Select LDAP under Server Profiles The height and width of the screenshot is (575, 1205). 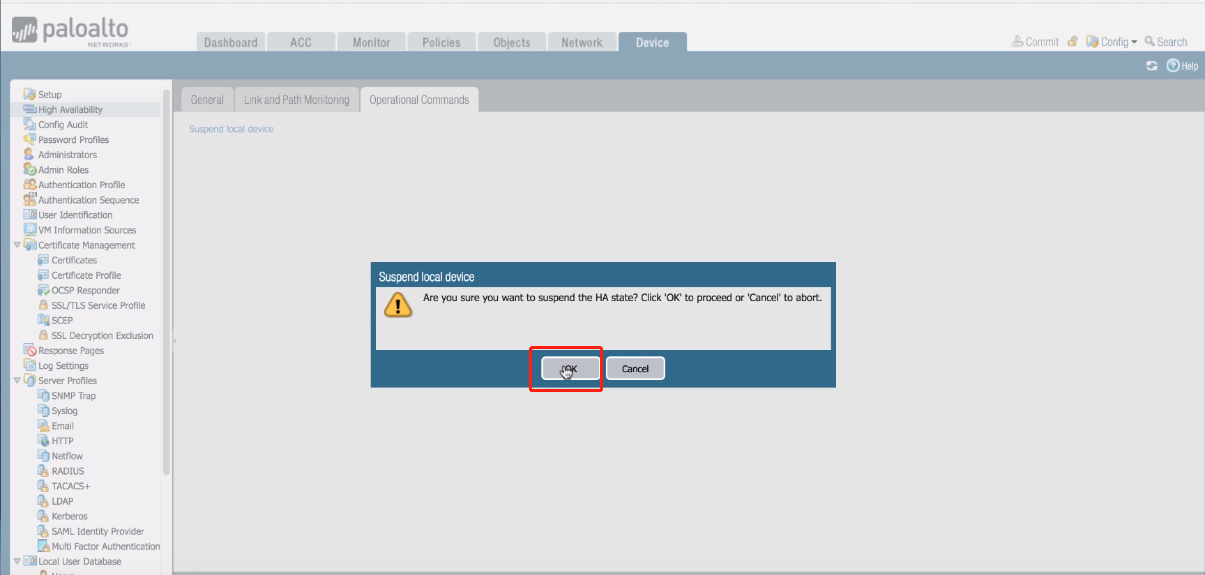coord(62,500)
